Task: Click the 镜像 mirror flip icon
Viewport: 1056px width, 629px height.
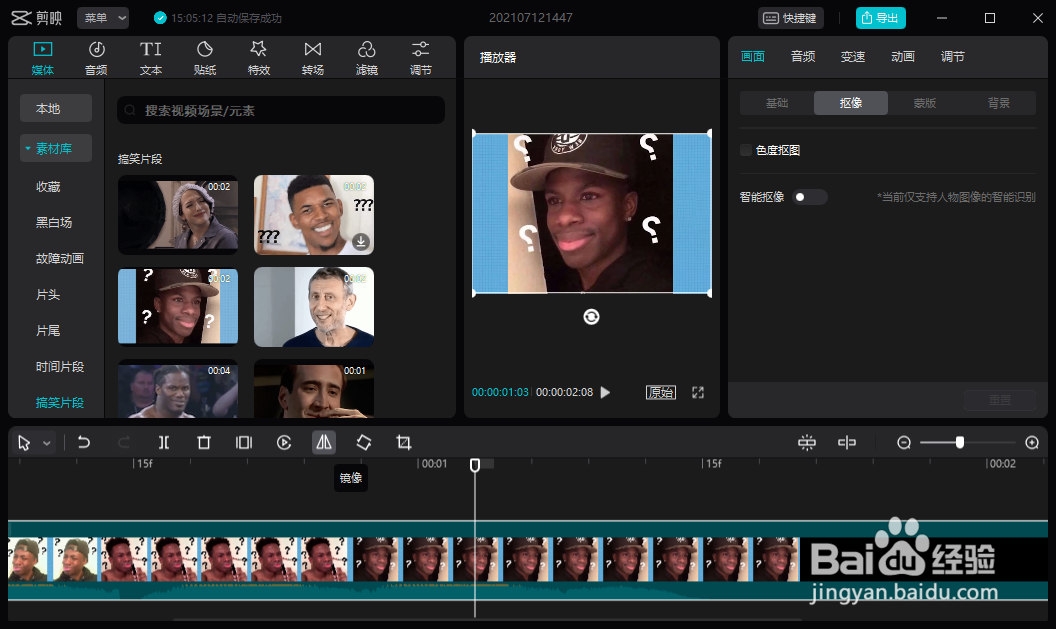Action: (x=324, y=442)
